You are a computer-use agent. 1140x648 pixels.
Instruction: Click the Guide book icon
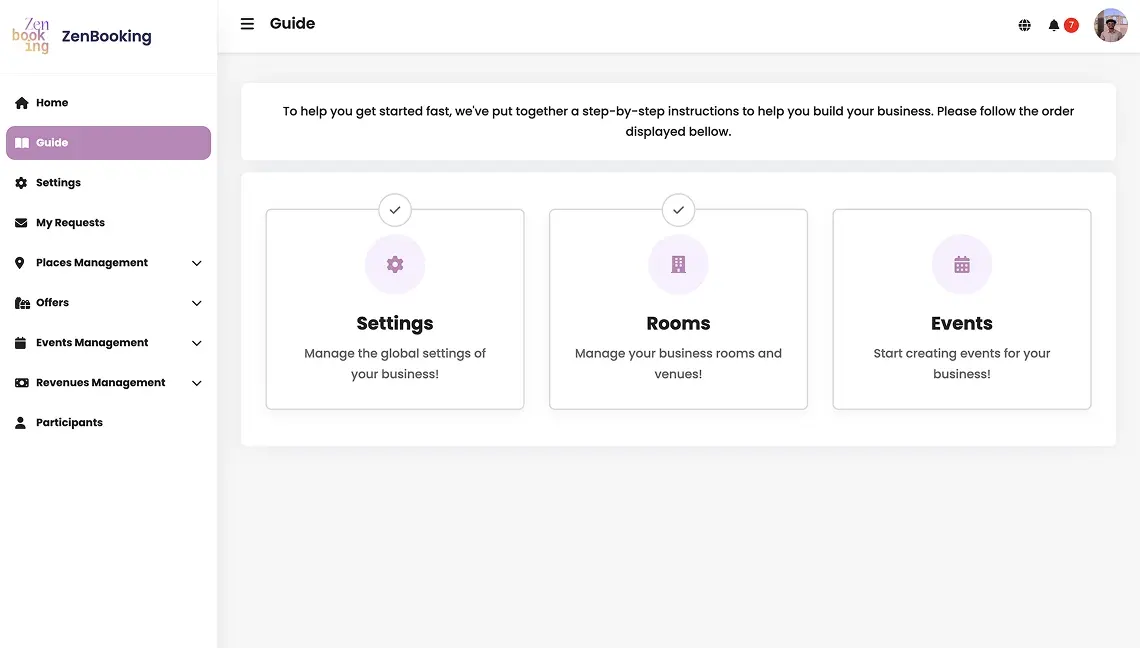(x=22, y=143)
